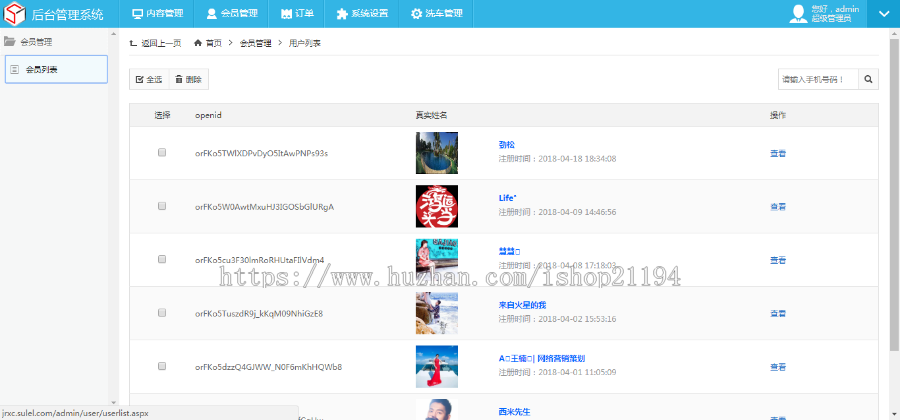Image resolution: width=900 pixels, height=420 pixels.
Task: Open the avatar in the 2018-04-08 17:18 row
Action: point(437,259)
